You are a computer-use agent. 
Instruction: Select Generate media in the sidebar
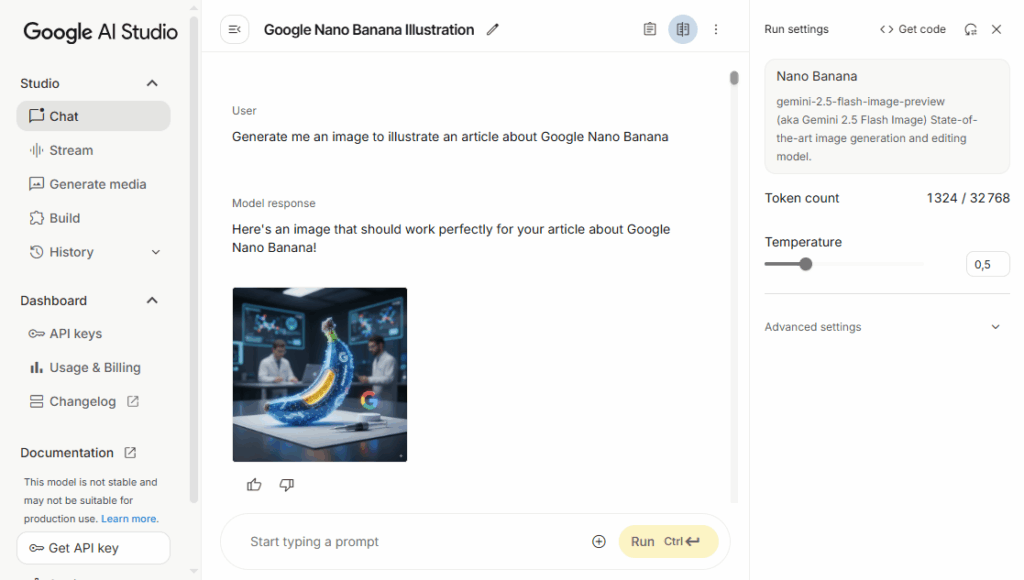(x=97, y=184)
